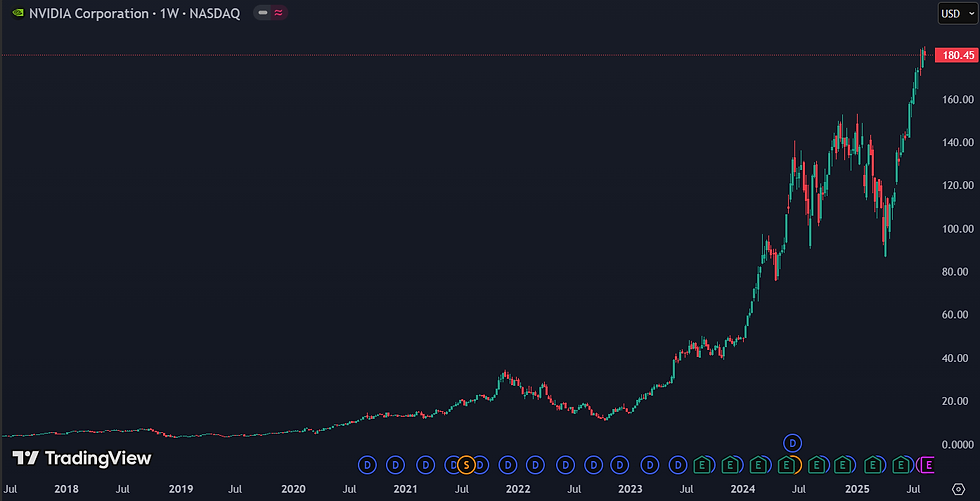The height and width of the screenshot is (501, 980).
Task: Click the last green E earnings marker before Jul 2025
Action: 900,465
